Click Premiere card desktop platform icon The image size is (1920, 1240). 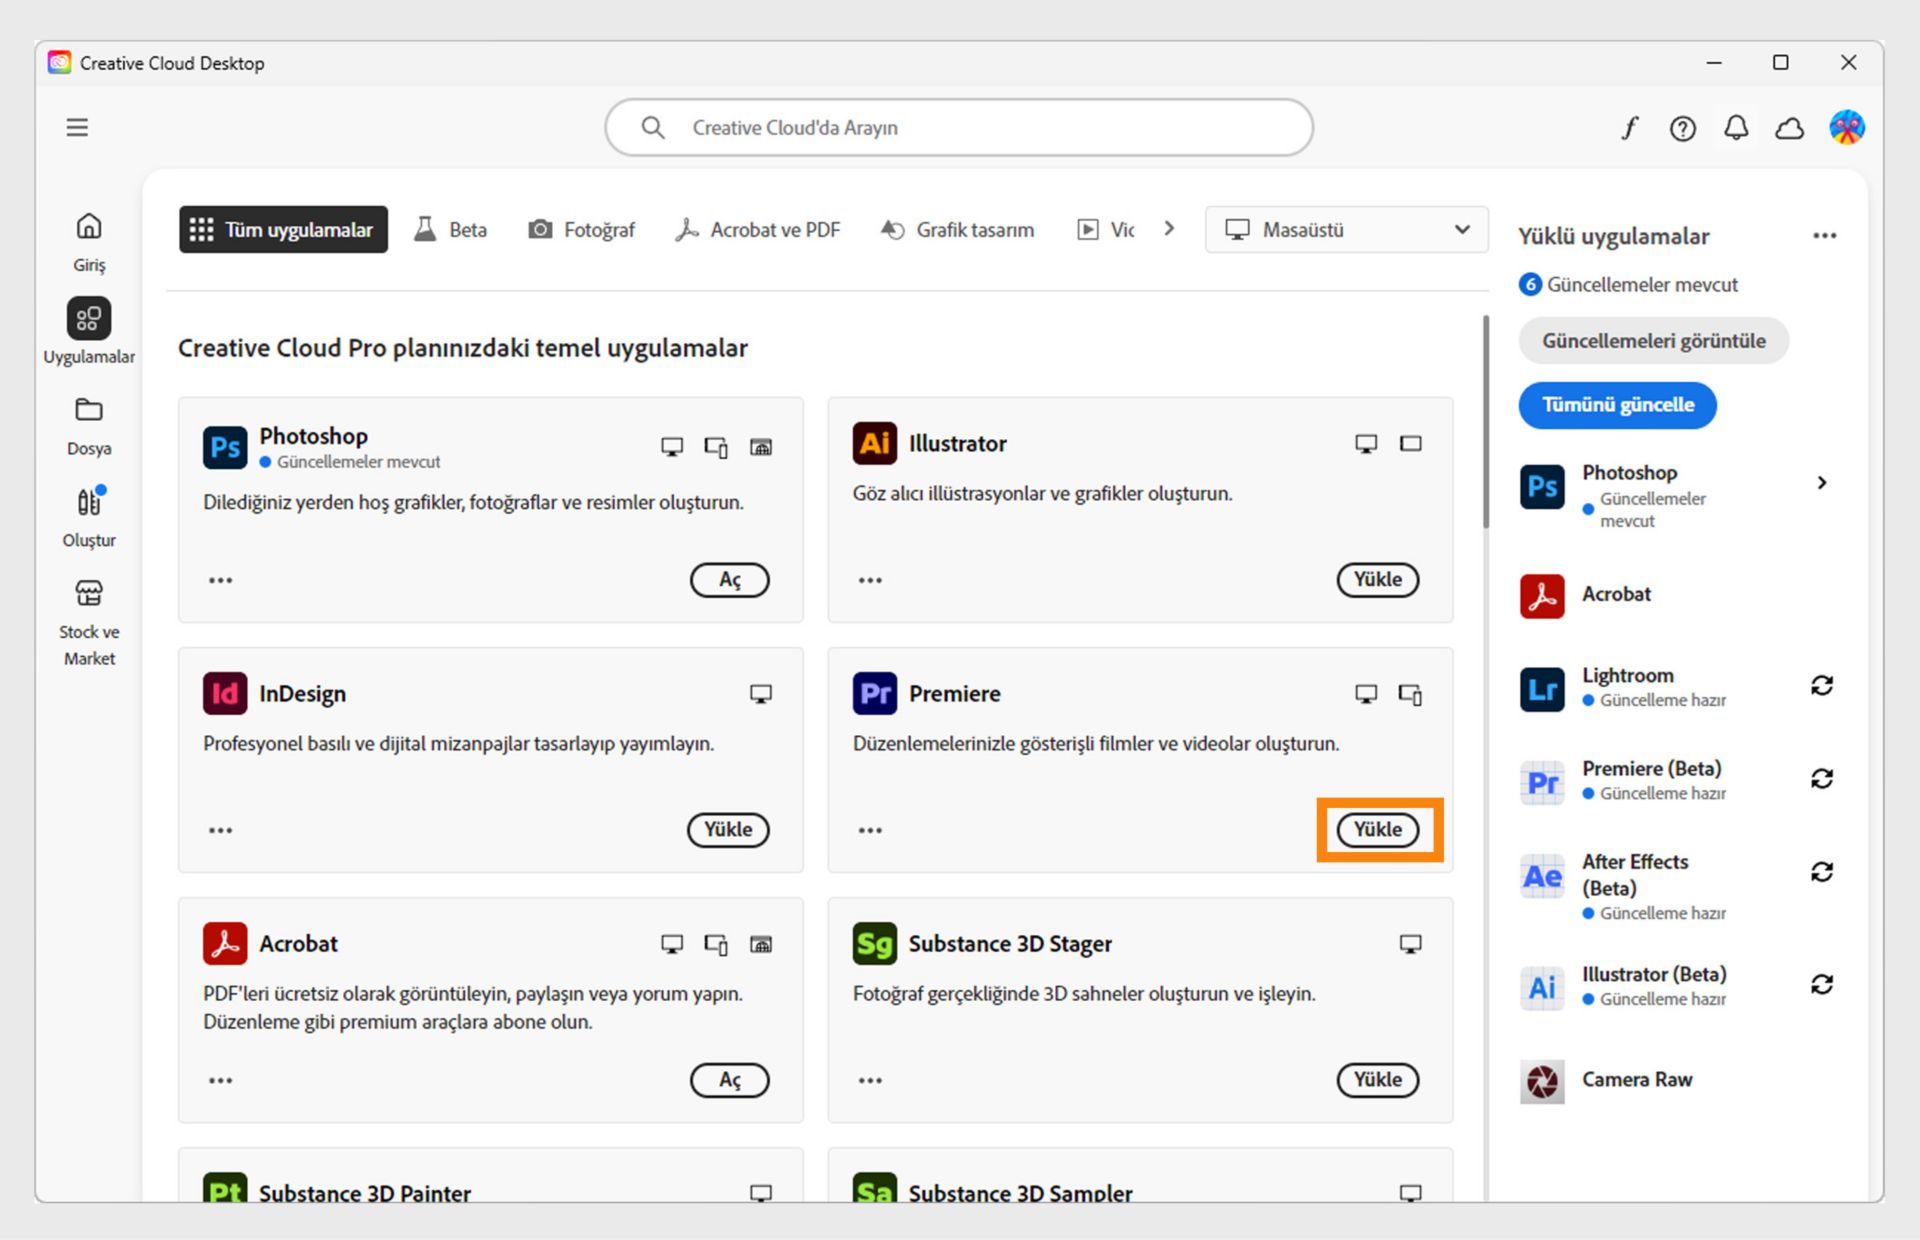1366,694
